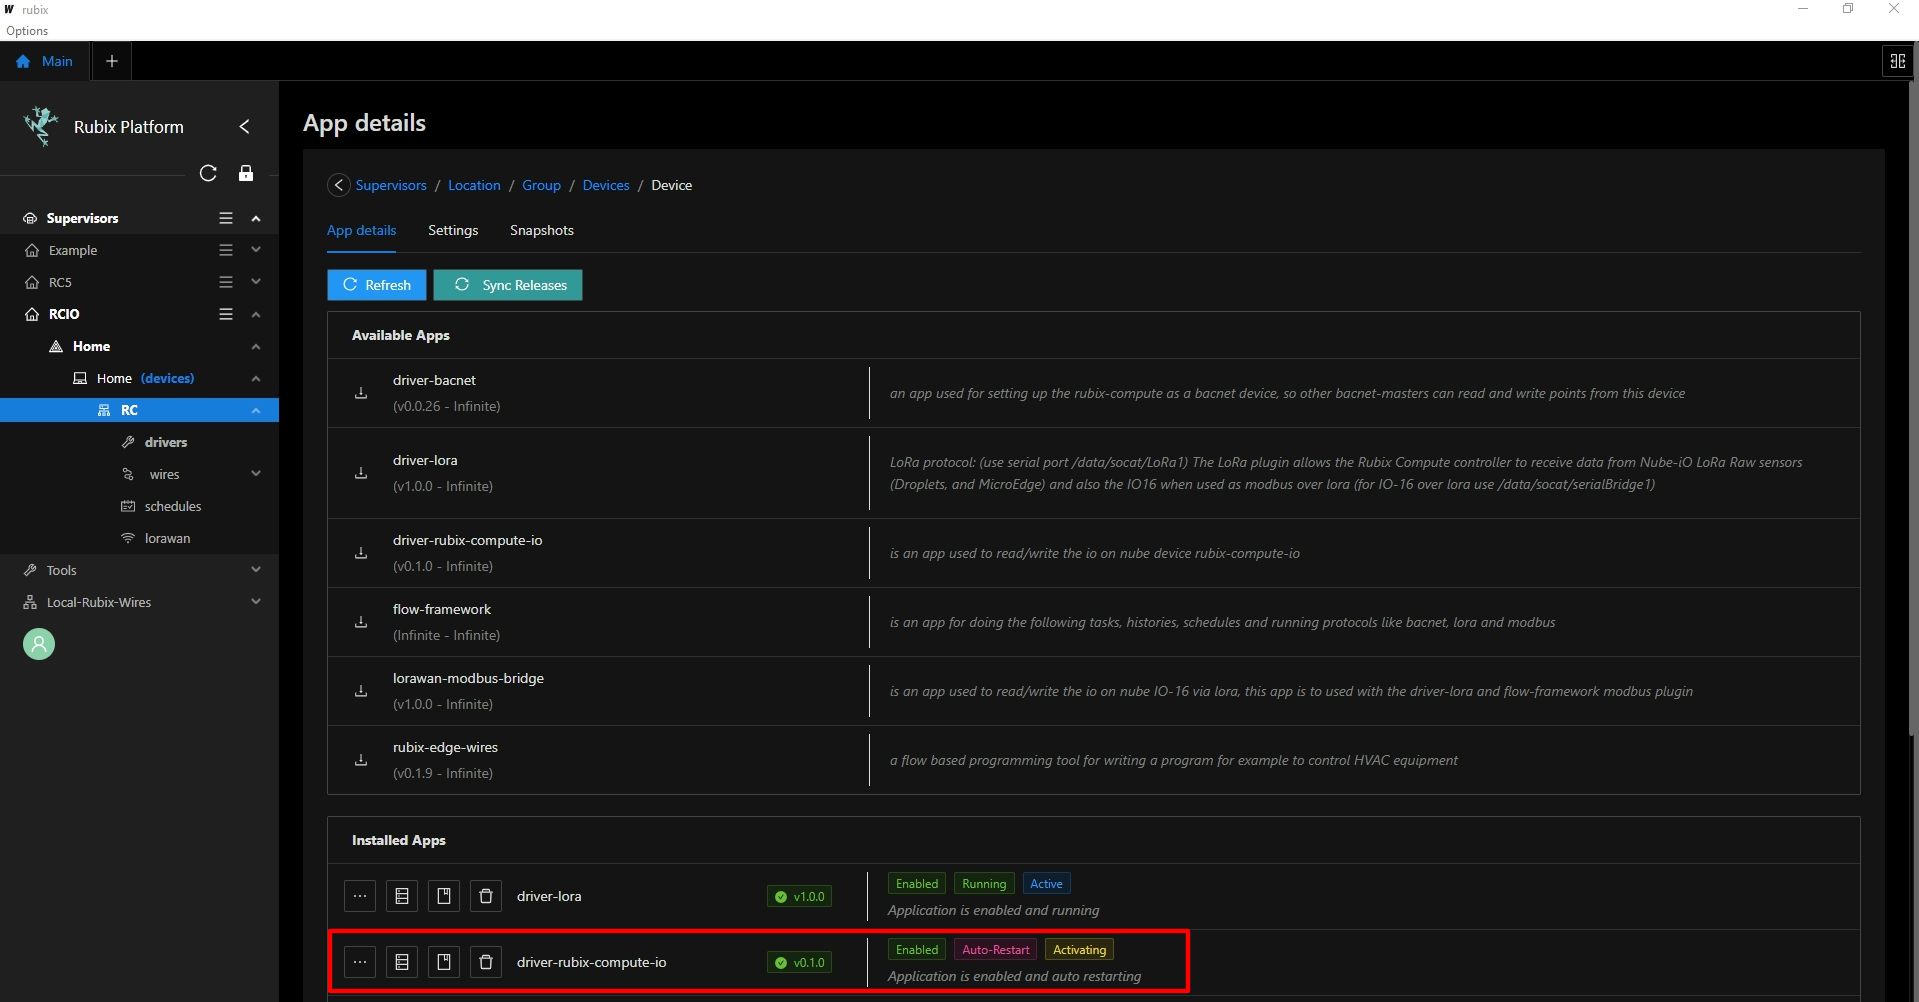Open the Supervisors hamburger menu

[226, 218]
